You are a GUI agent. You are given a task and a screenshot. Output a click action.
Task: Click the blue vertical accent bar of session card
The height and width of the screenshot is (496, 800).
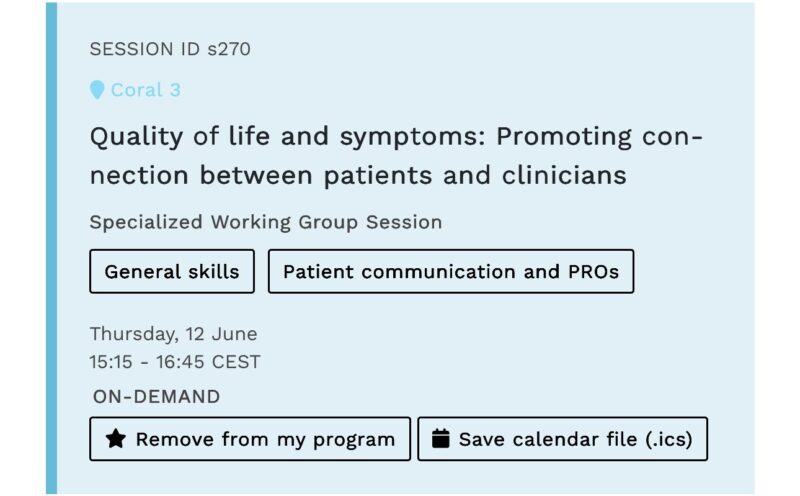pos(52,248)
